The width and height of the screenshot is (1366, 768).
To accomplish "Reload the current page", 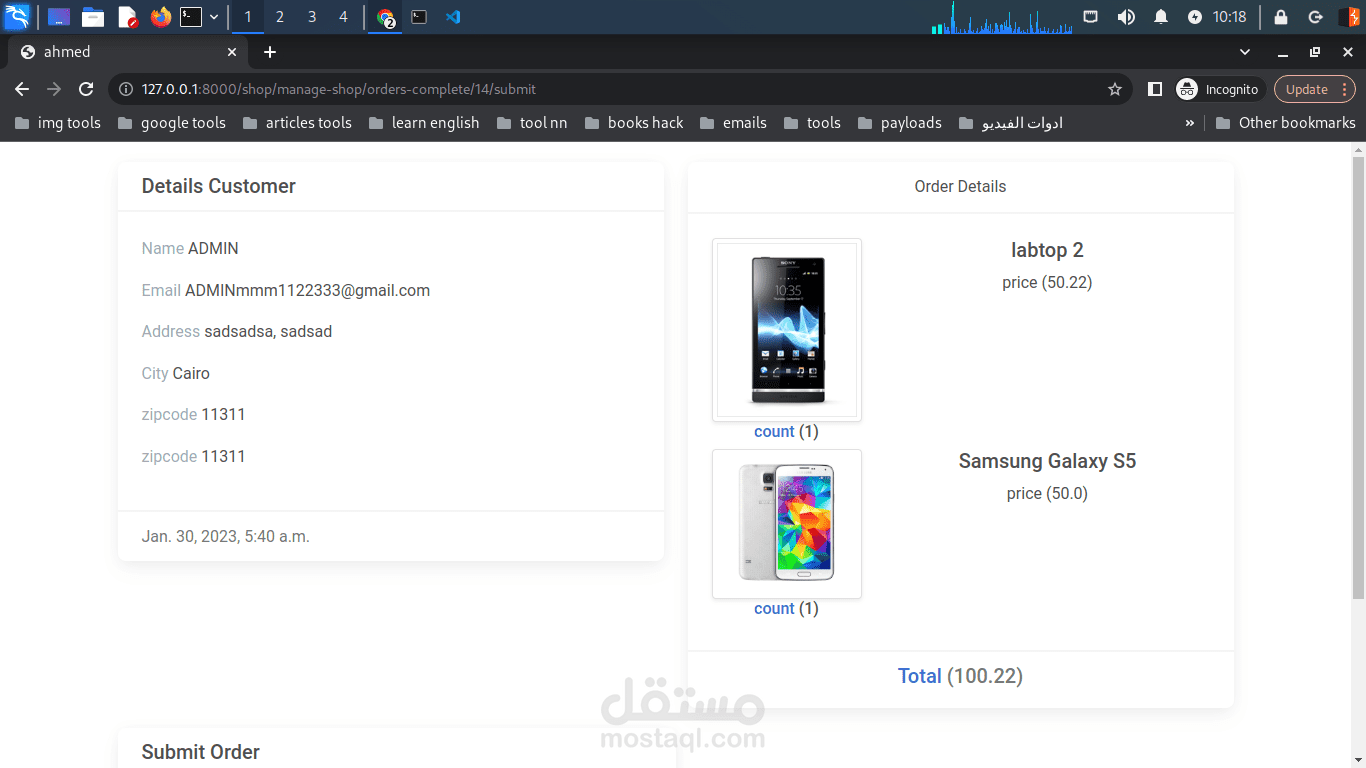I will tap(86, 89).
